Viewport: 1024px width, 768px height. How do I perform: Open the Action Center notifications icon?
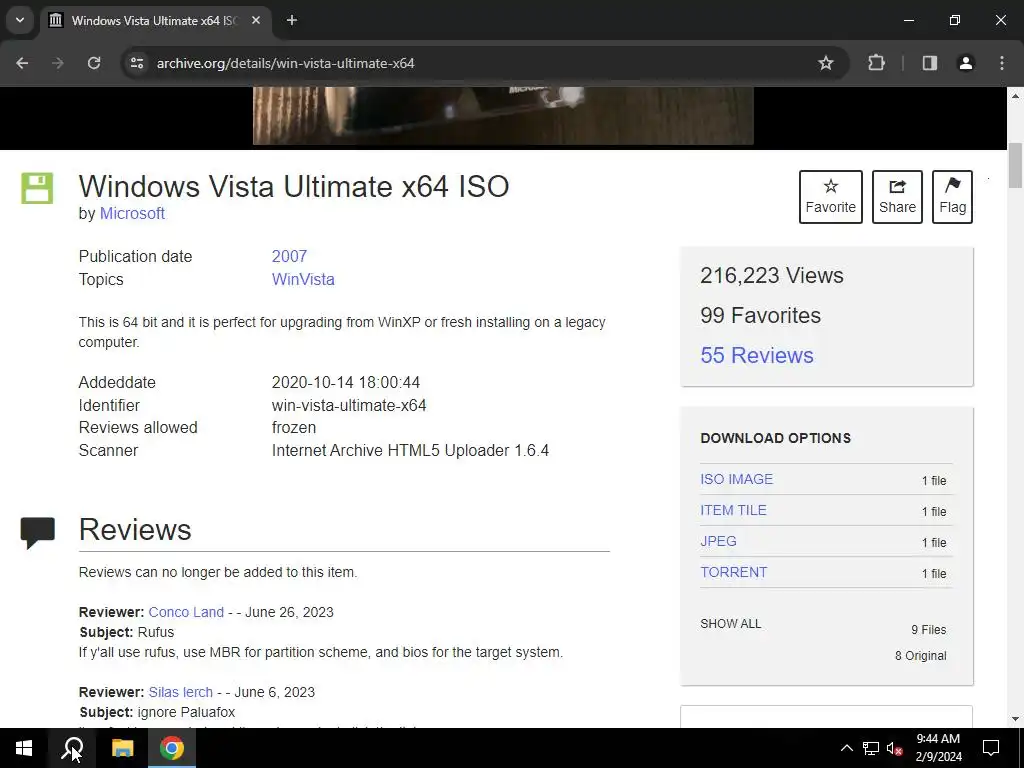tap(991, 748)
